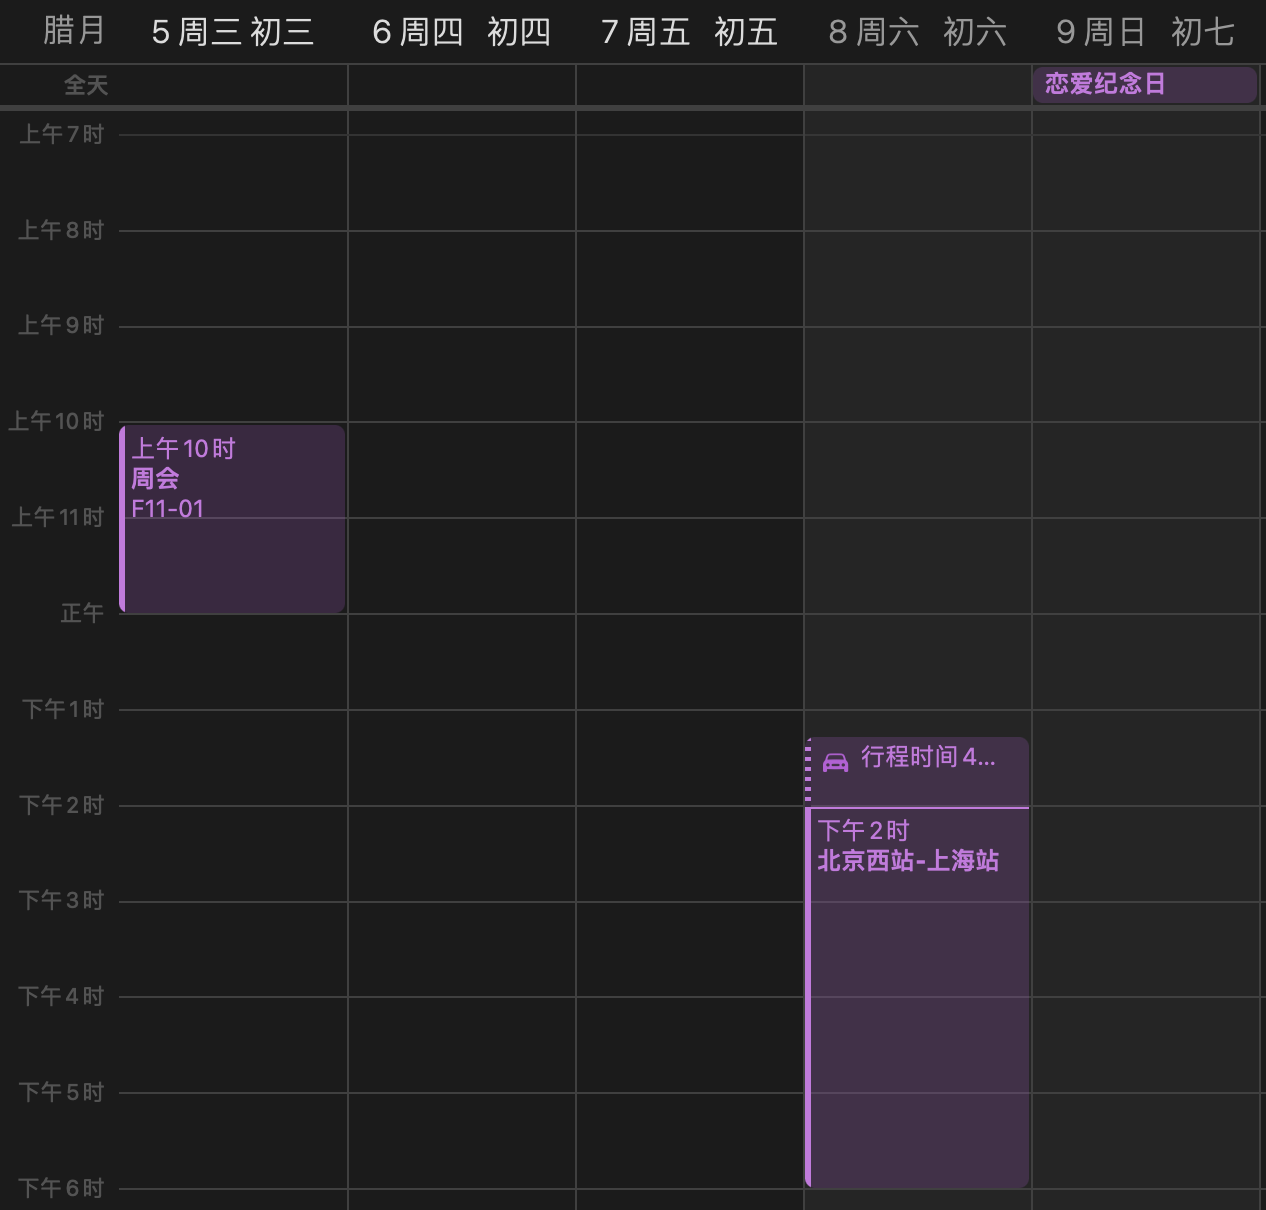
Task: Click the all-day cell under 周四
Action: [461, 86]
